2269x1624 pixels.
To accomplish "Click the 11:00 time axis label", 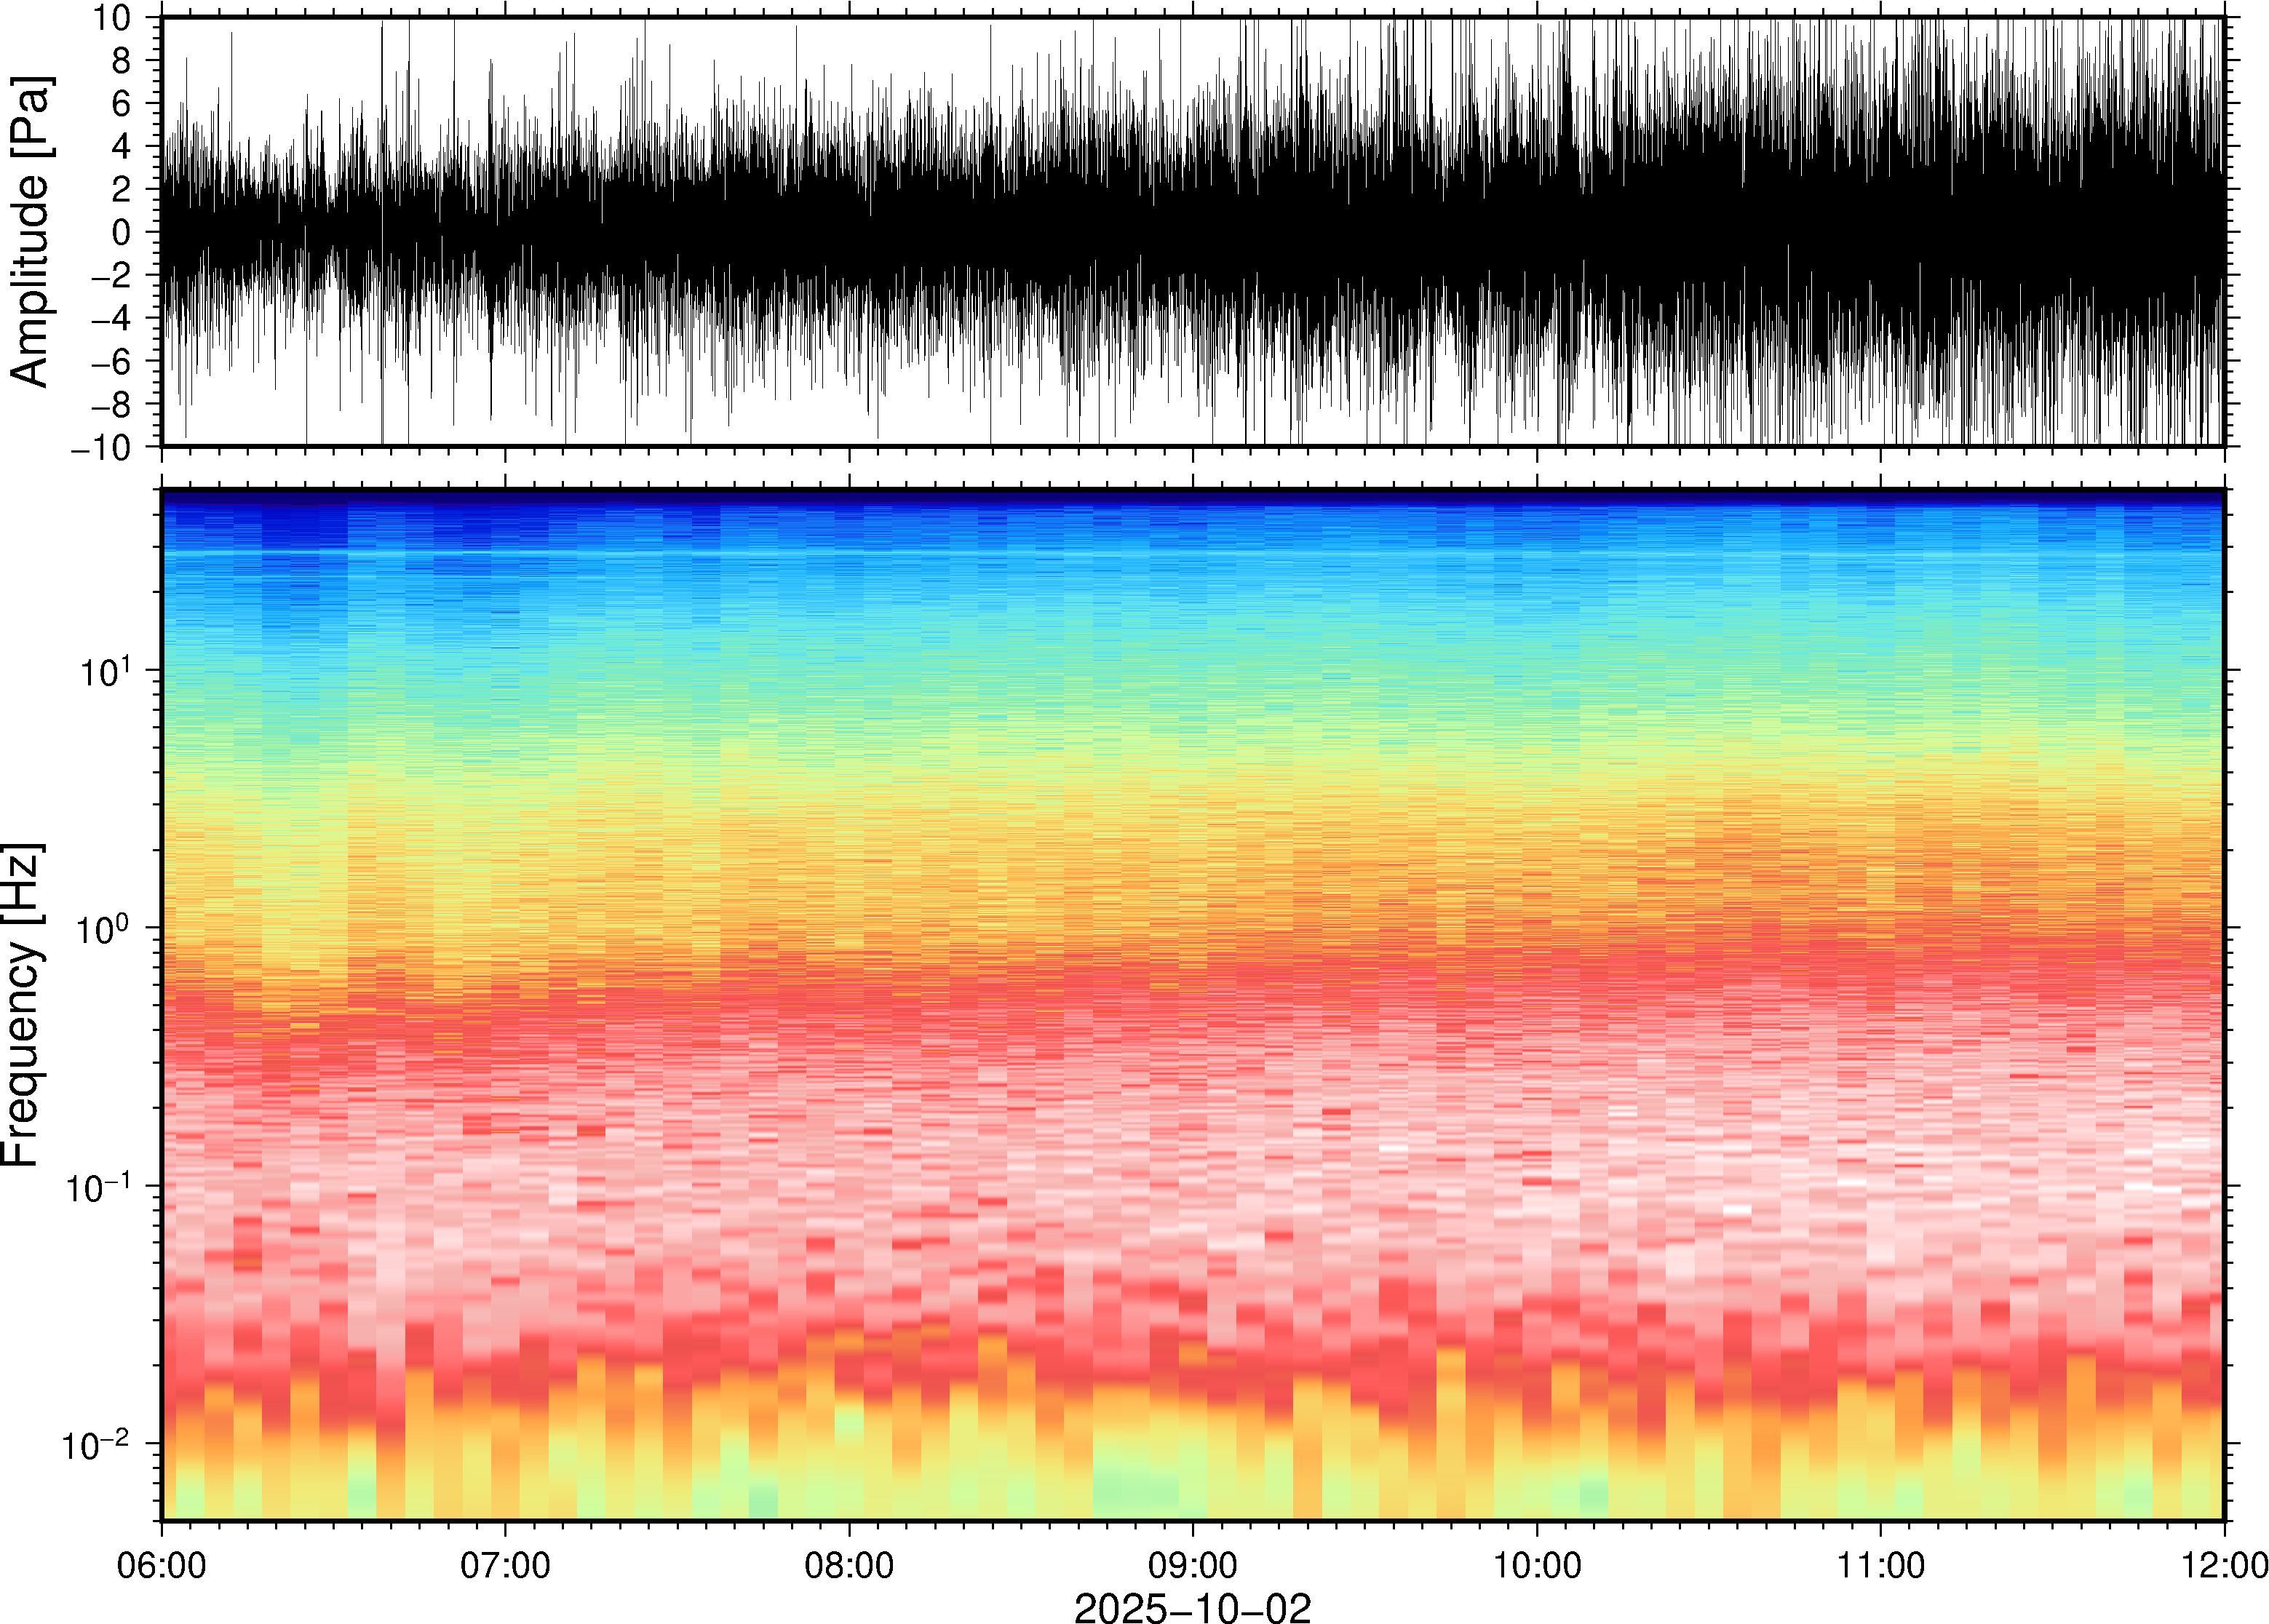I will click(1881, 1565).
